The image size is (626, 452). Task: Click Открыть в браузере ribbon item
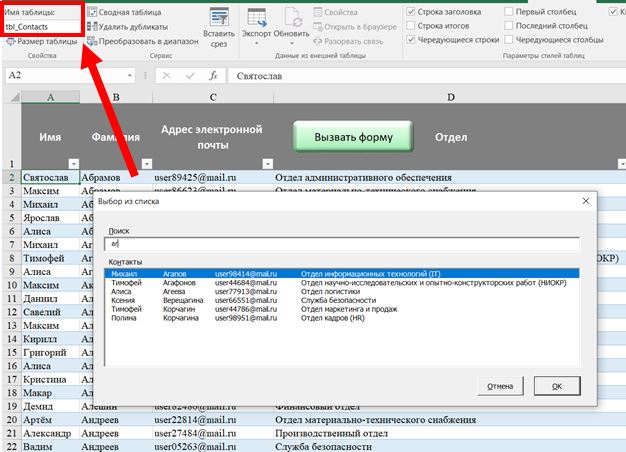tap(355, 27)
